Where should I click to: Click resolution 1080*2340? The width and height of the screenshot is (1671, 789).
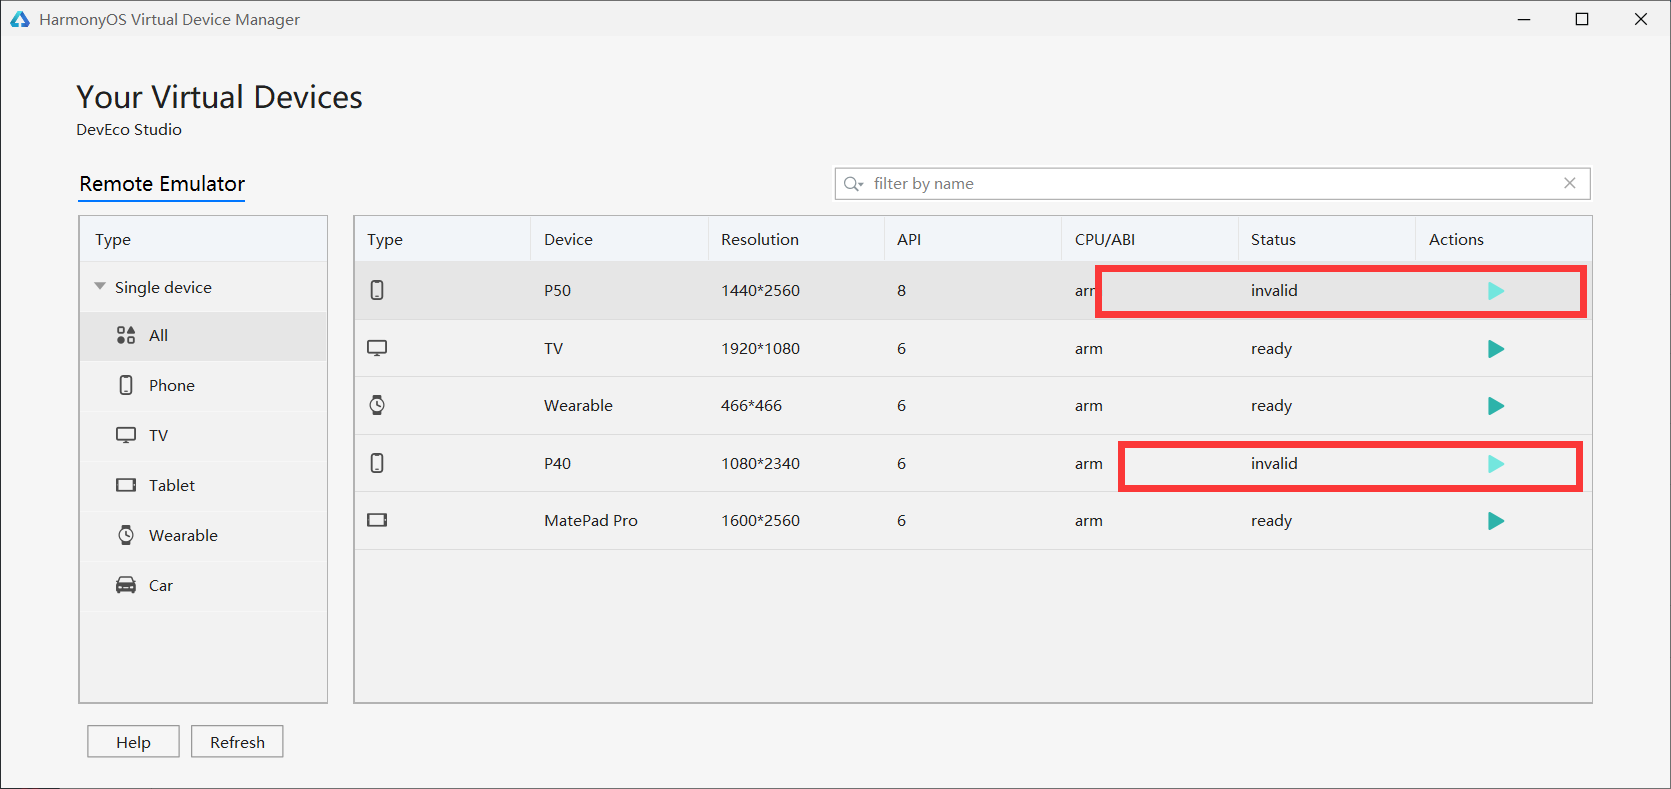pyautogui.click(x=760, y=464)
